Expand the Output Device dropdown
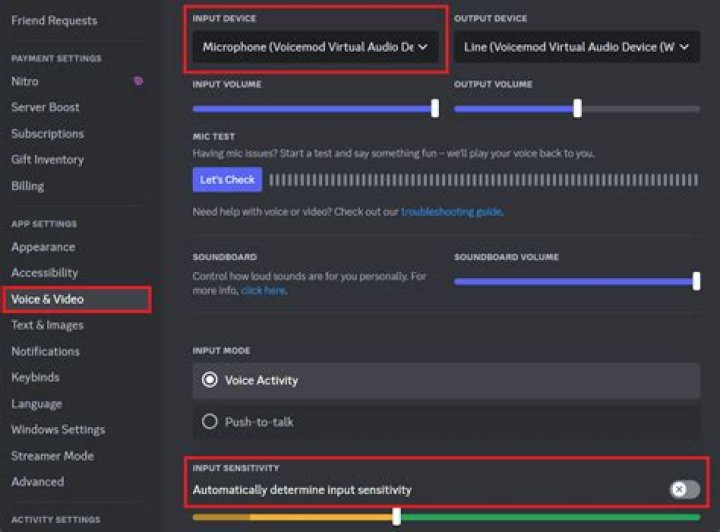This screenshot has width=720, height=532. (576, 47)
